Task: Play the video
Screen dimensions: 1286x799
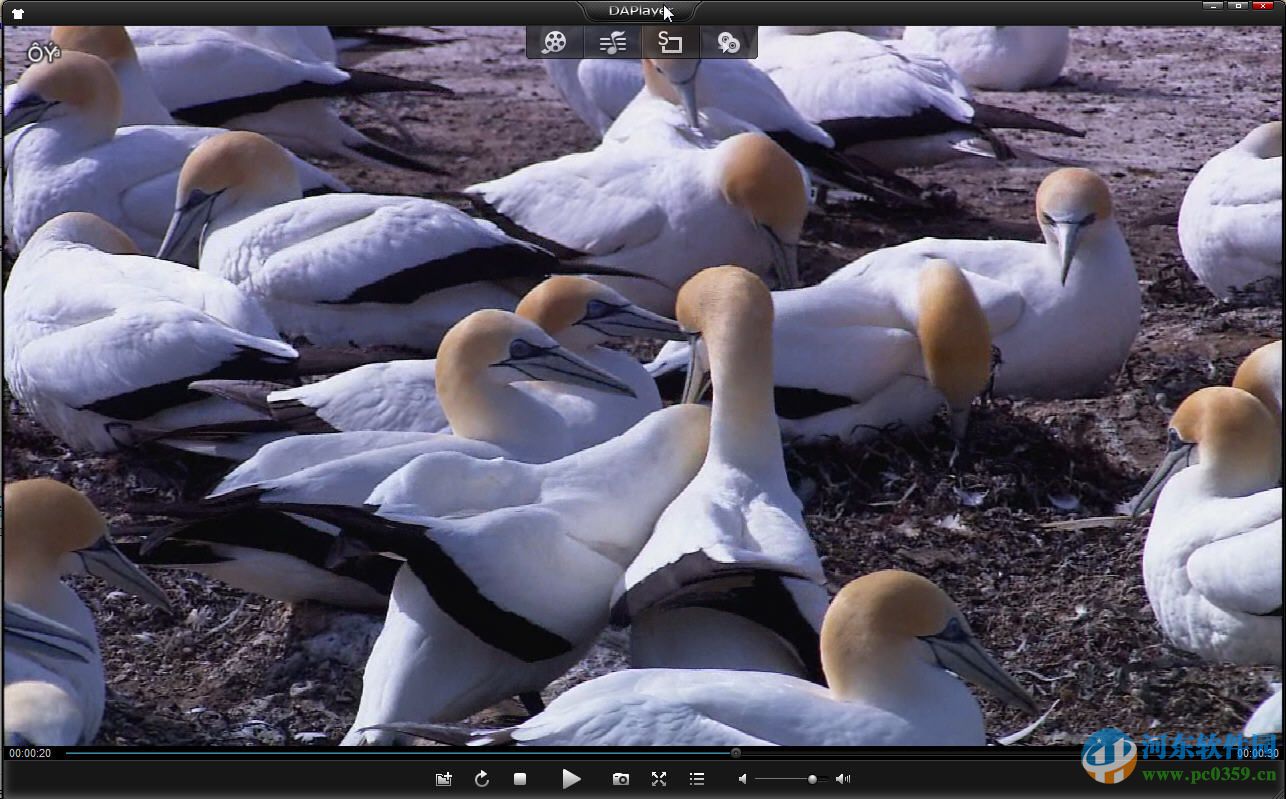Action: [571, 779]
